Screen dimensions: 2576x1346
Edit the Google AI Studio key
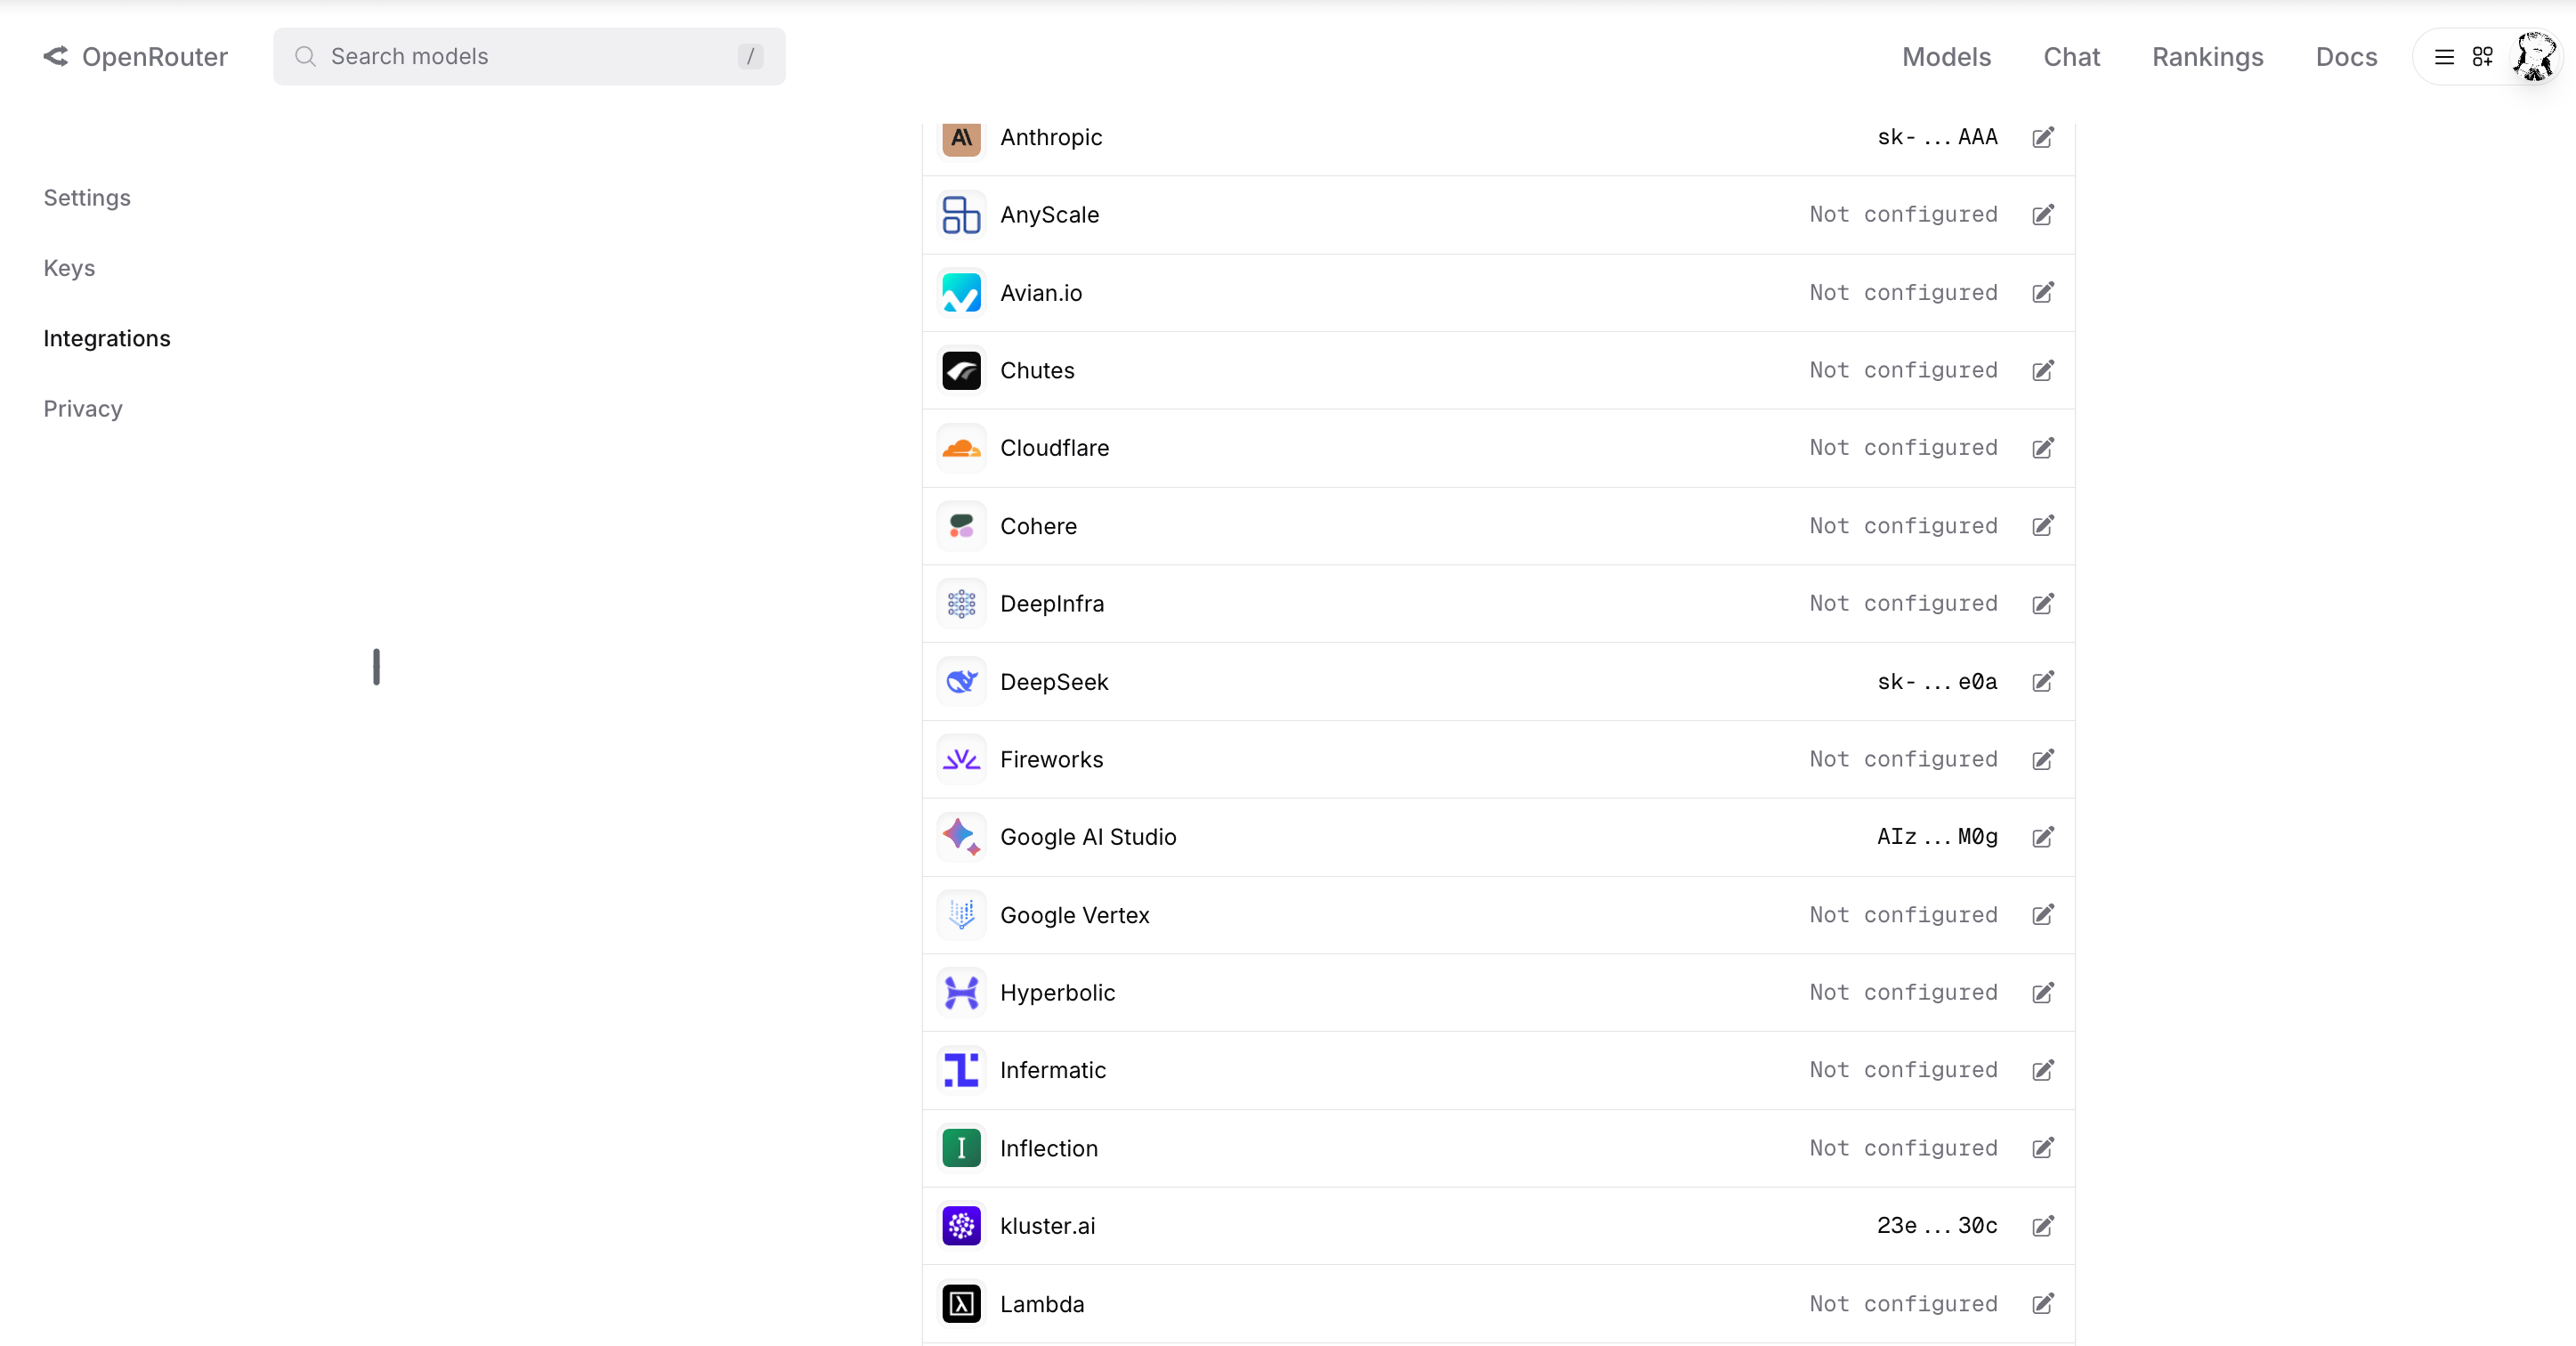coord(2043,837)
